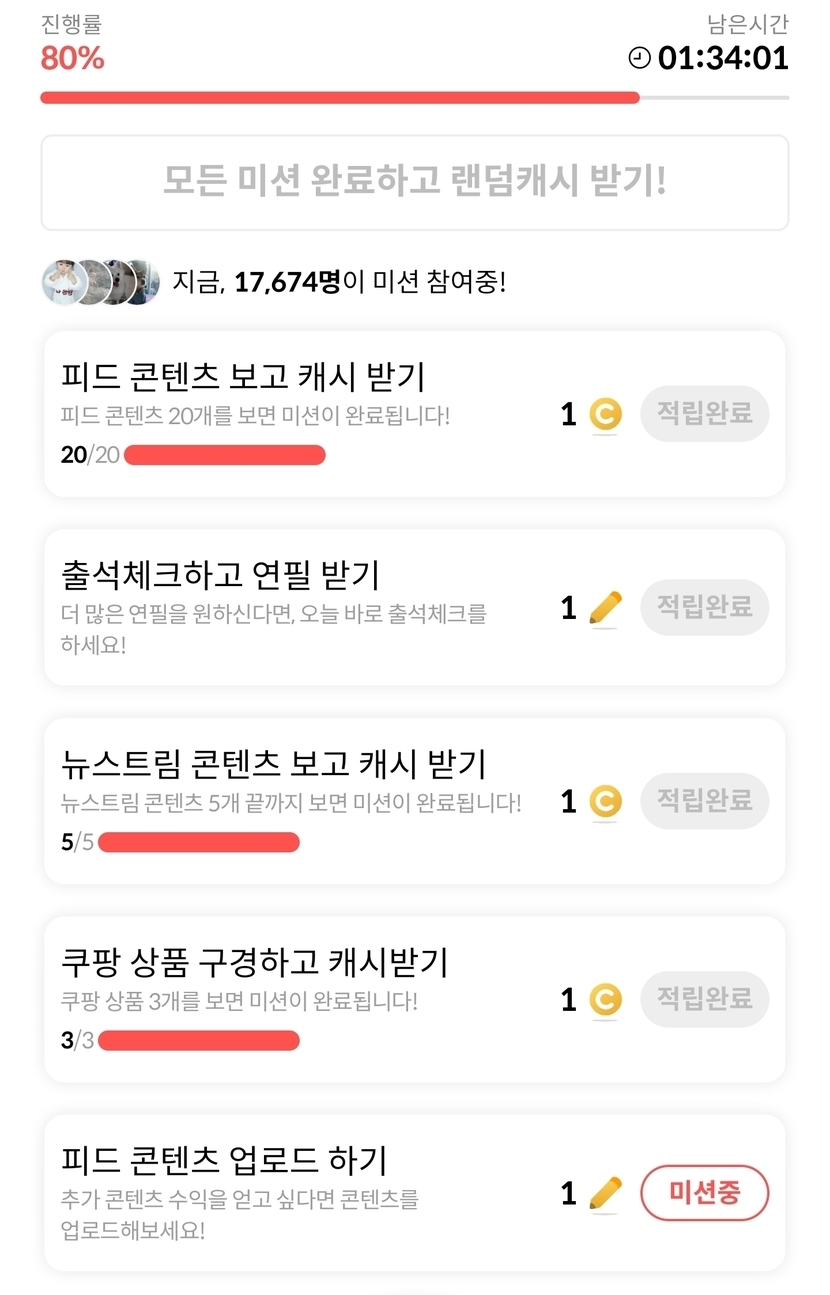Image resolution: width=830 pixels, height=1295 pixels.
Task: Open the 출석체크하고 연필 받기 mission title
Action: tap(220, 575)
